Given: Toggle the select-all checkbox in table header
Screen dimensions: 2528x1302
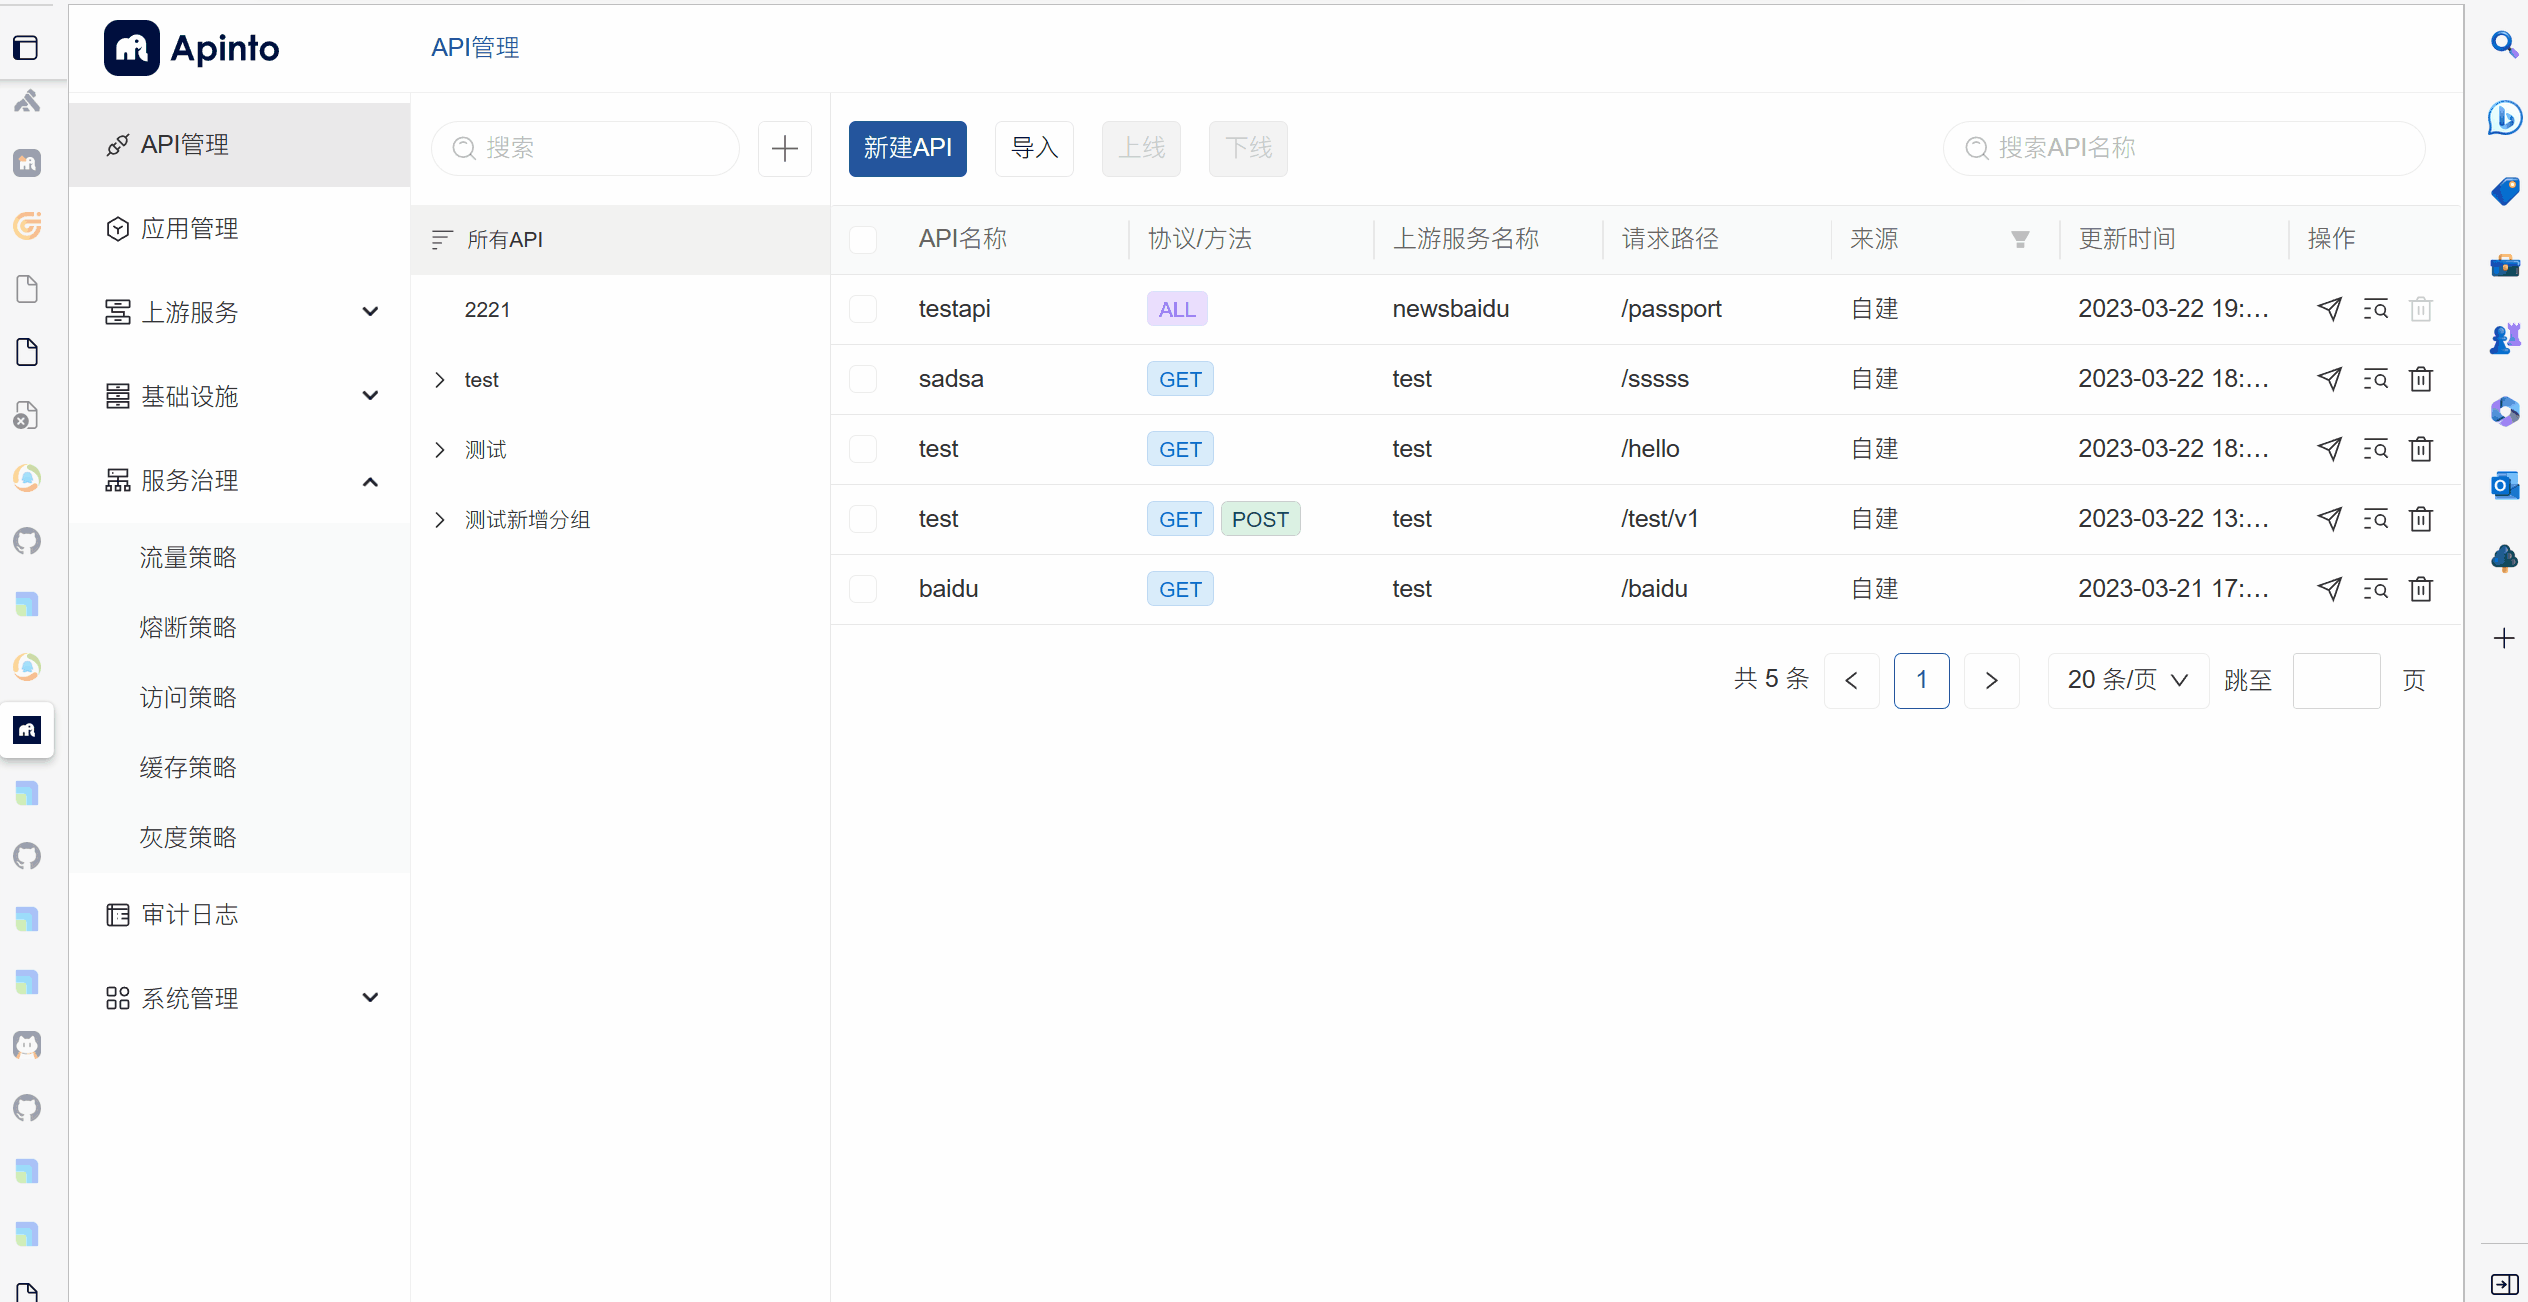Looking at the screenshot, I should [863, 239].
